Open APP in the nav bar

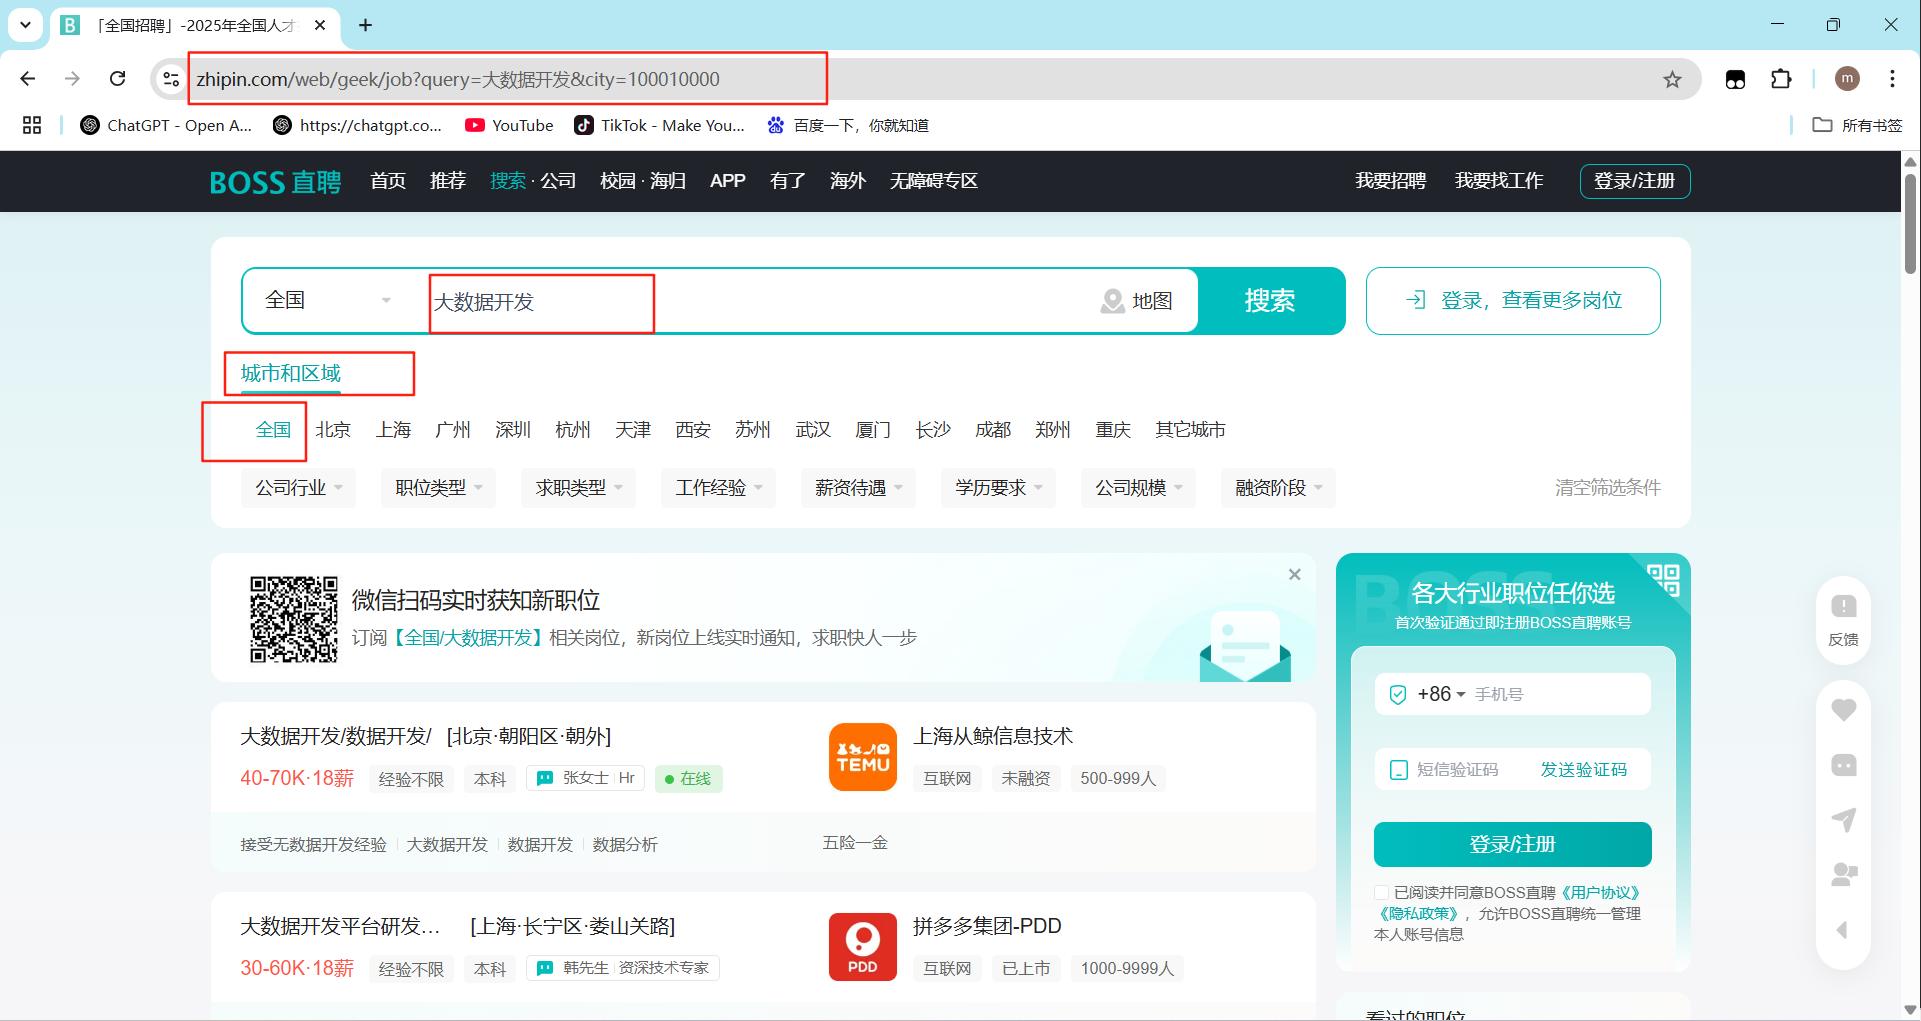coord(728,181)
